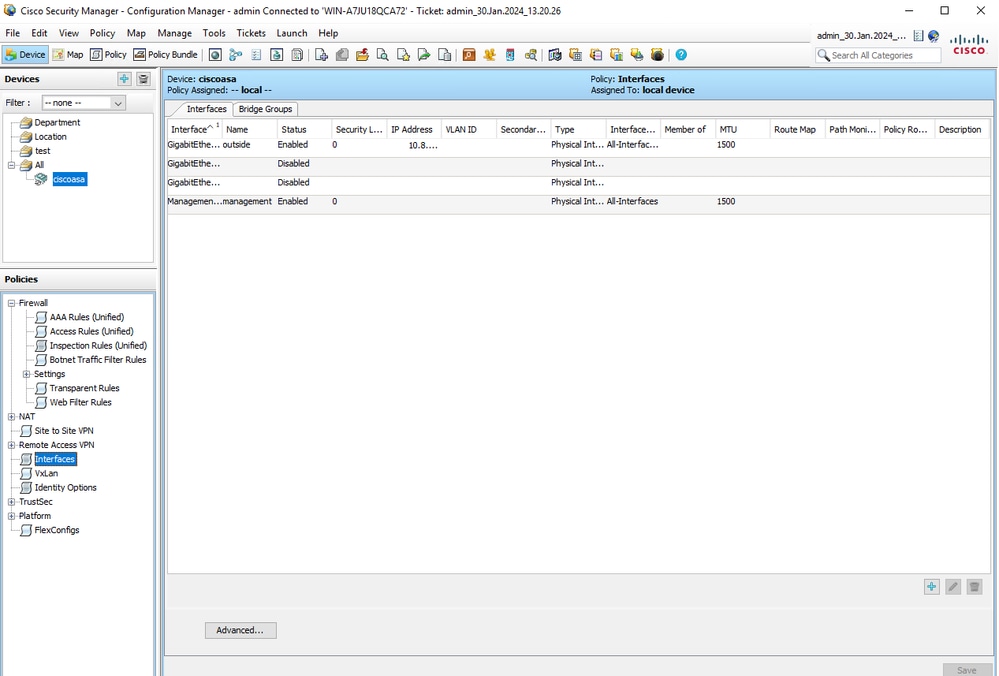The height and width of the screenshot is (676, 999).
Task: Click the ticket checklist icon beside the ticket name
Action: pyautogui.click(x=918, y=36)
